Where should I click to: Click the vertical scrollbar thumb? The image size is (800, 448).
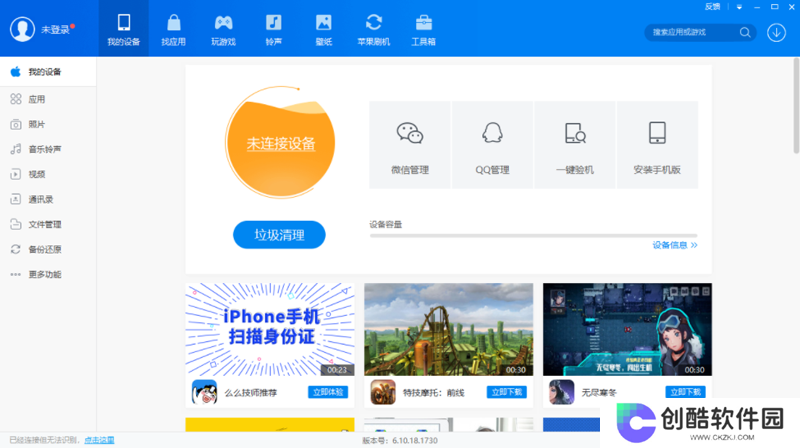pyautogui.click(x=796, y=106)
